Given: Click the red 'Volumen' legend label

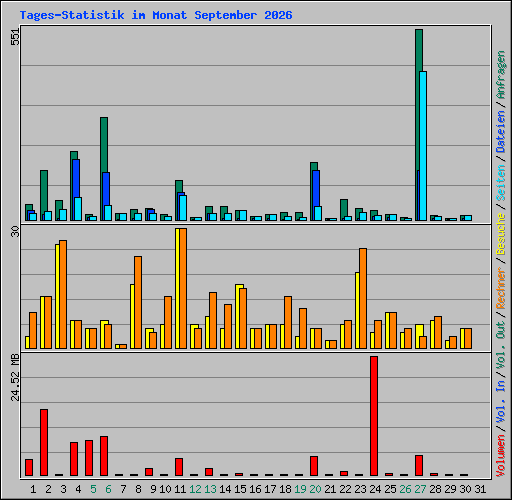Looking at the screenshot, I should point(501,456).
